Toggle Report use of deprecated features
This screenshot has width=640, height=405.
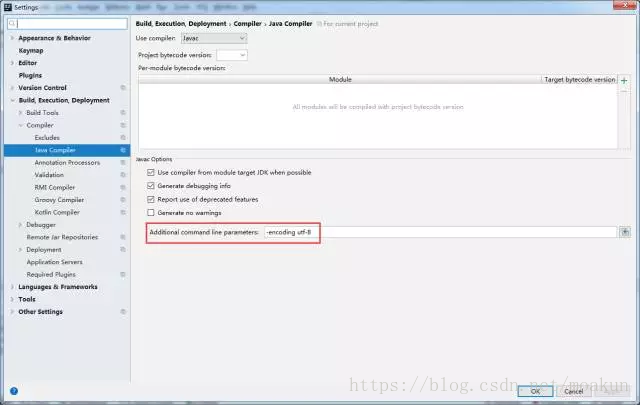coord(151,199)
